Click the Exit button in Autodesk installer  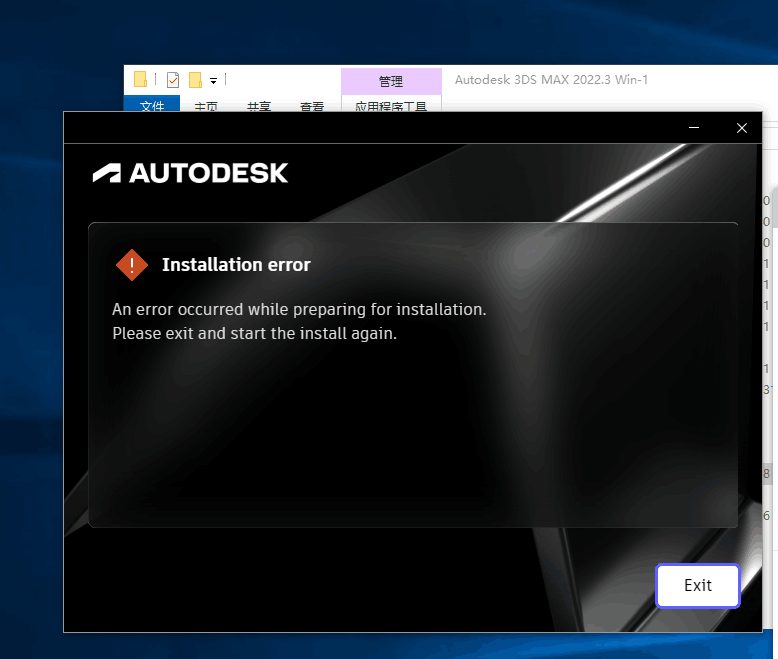(698, 586)
